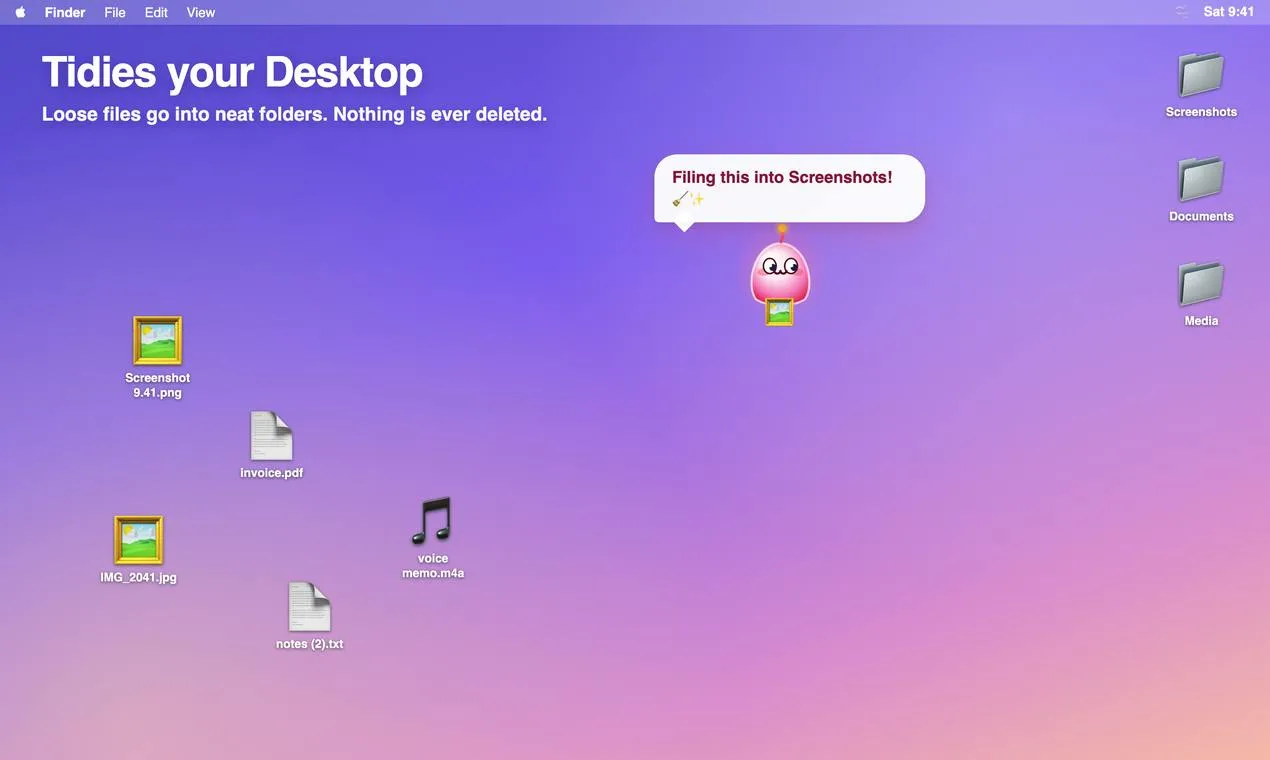Click the 'Screenshots' folder name label
The height and width of the screenshot is (760, 1270).
(x=1201, y=112)
